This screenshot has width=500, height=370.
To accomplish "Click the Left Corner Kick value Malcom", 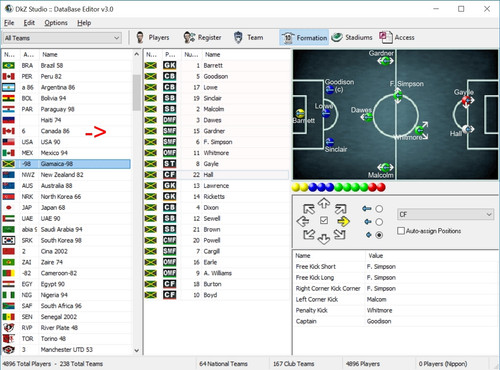I will point(376,299).
